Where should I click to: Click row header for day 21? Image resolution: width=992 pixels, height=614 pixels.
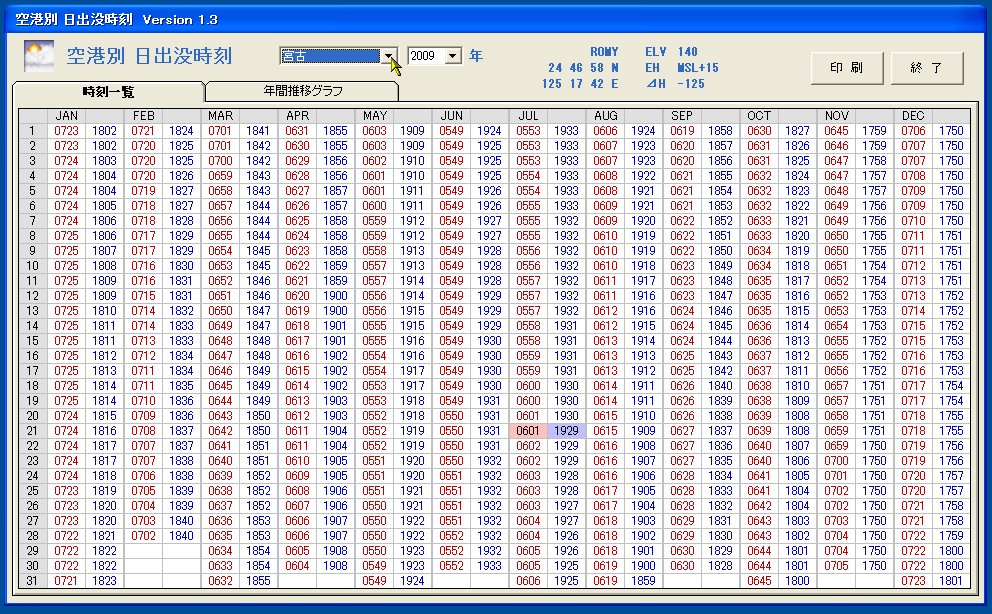[33, 431]
